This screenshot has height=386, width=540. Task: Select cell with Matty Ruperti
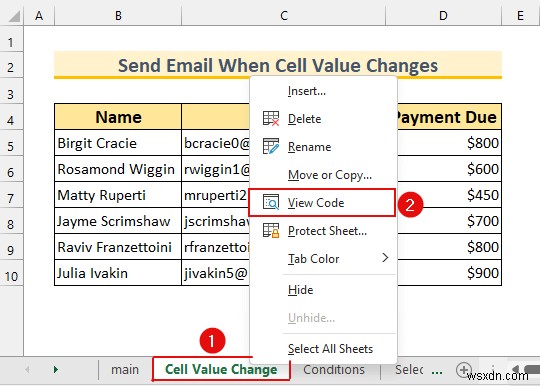coord(118,195)
